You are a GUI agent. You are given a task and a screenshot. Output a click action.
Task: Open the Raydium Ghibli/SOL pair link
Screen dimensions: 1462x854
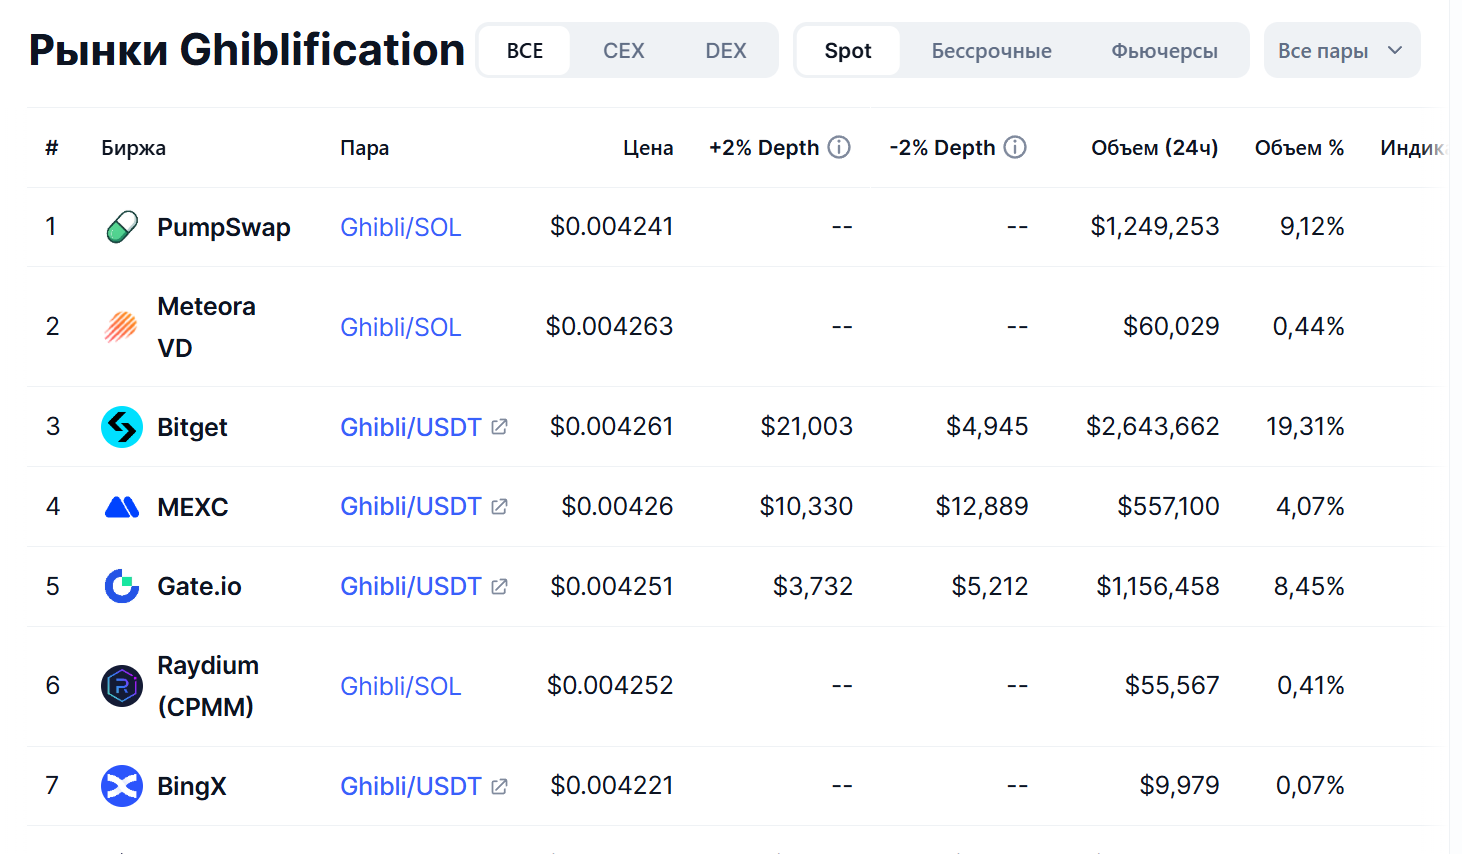pyautogui.click(x=401, y=686)
